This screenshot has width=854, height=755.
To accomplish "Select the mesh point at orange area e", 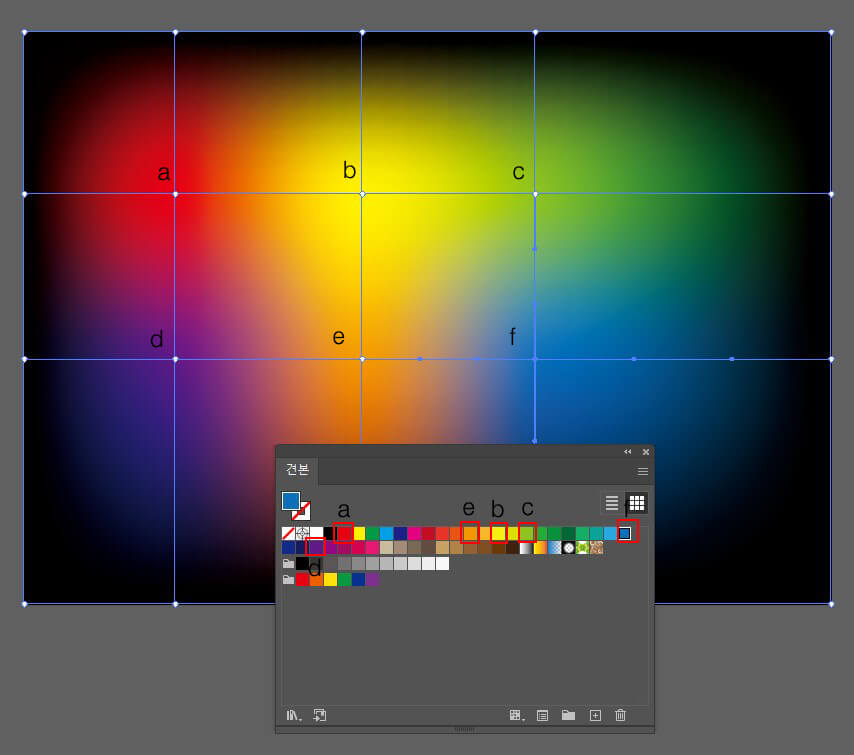I will point(363,359).
